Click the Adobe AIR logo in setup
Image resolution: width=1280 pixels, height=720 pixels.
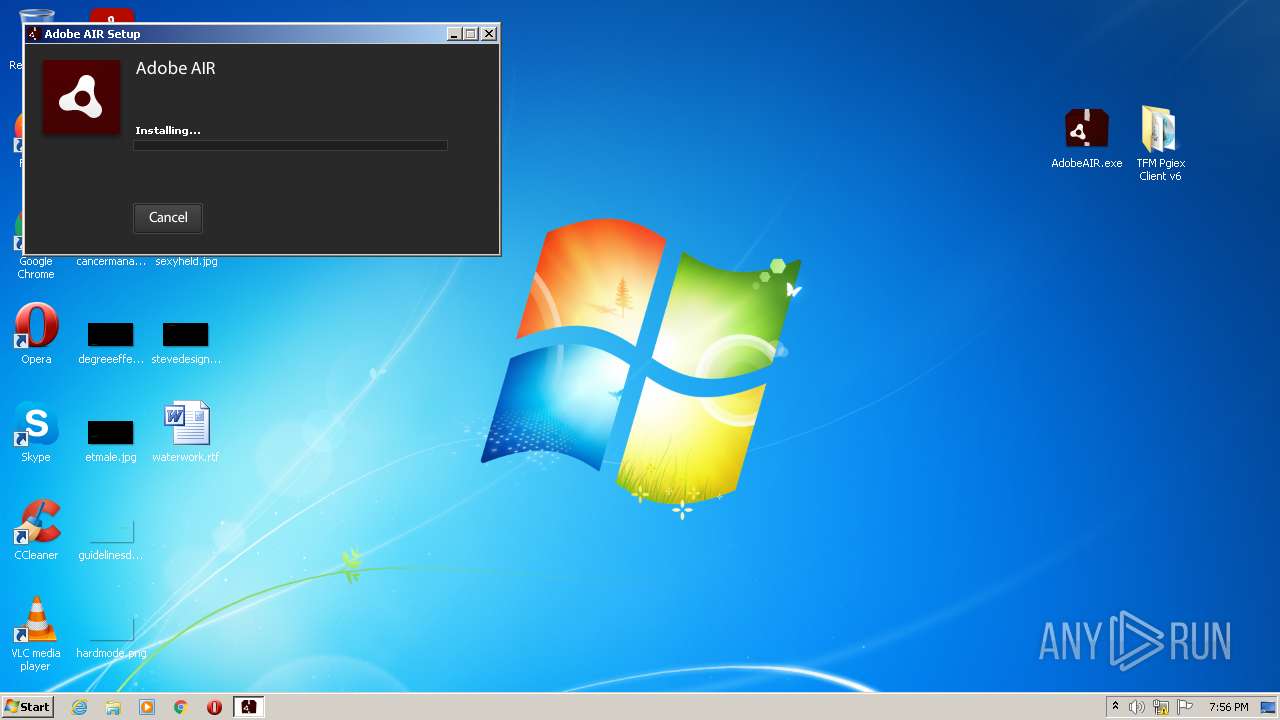point(81,97)
